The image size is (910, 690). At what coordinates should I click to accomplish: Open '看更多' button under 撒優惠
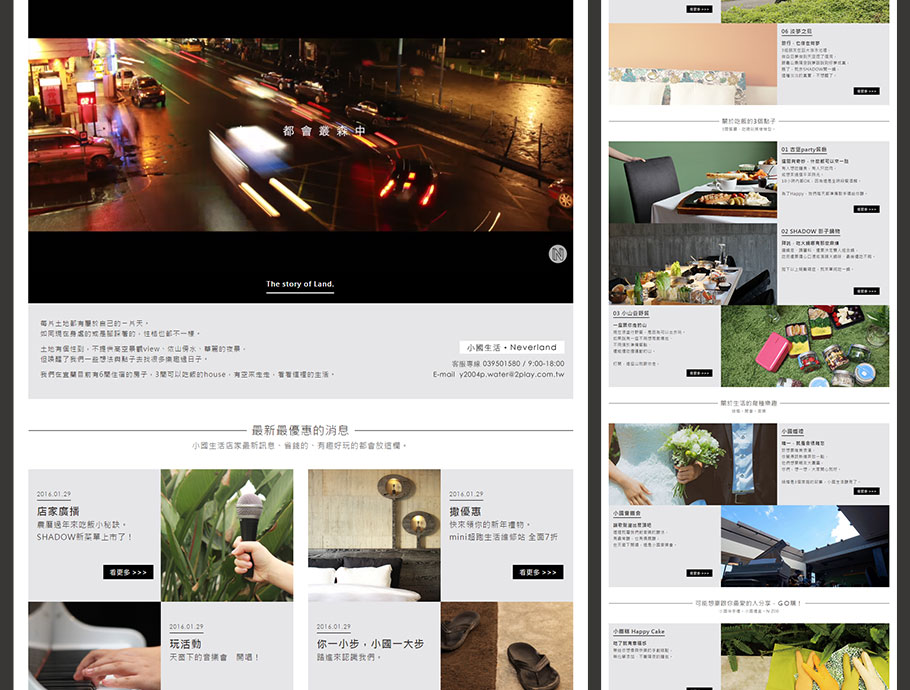[x=538, y=572]
